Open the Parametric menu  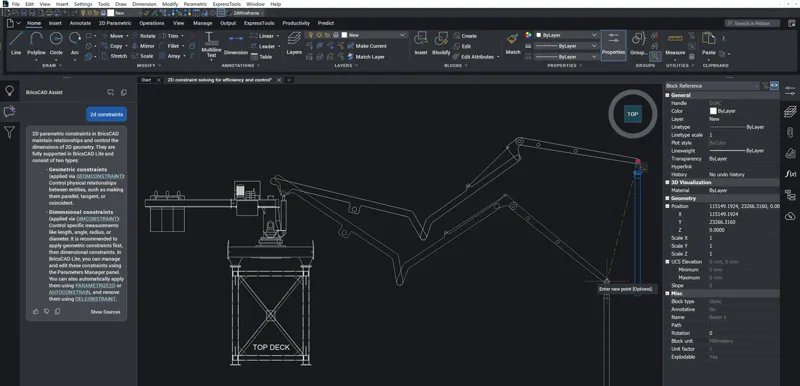[195, 4]
